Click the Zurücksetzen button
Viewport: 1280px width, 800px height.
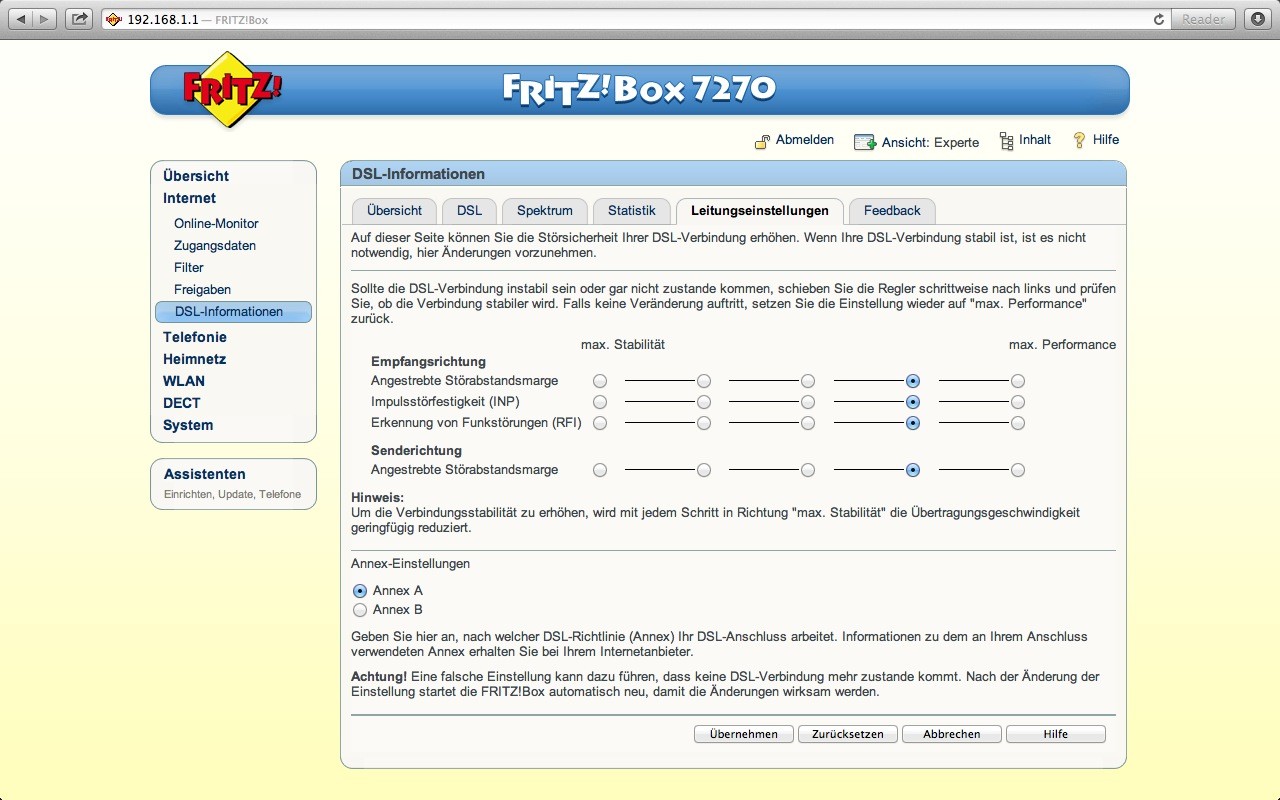click(x=848, y=734)
